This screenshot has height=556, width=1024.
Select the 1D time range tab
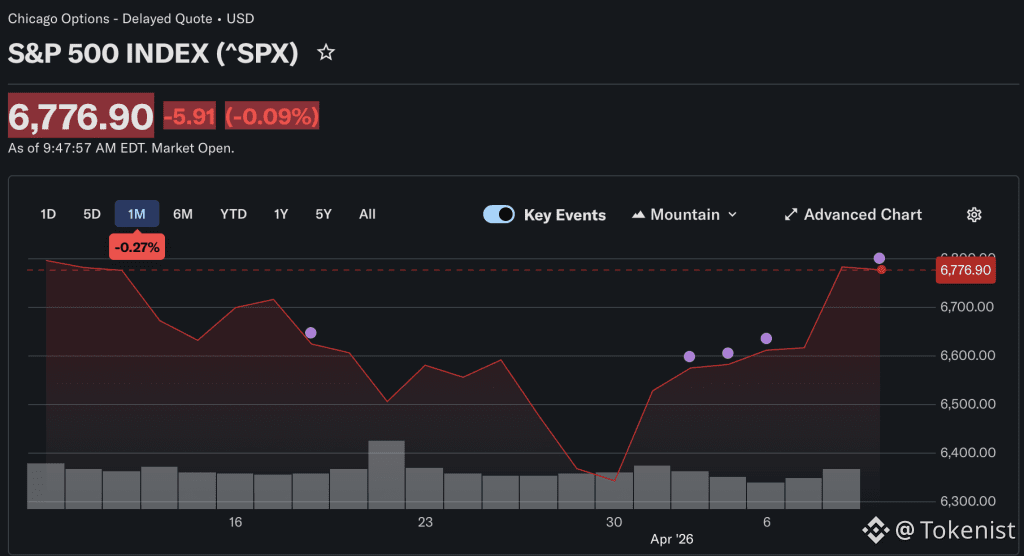48,214
